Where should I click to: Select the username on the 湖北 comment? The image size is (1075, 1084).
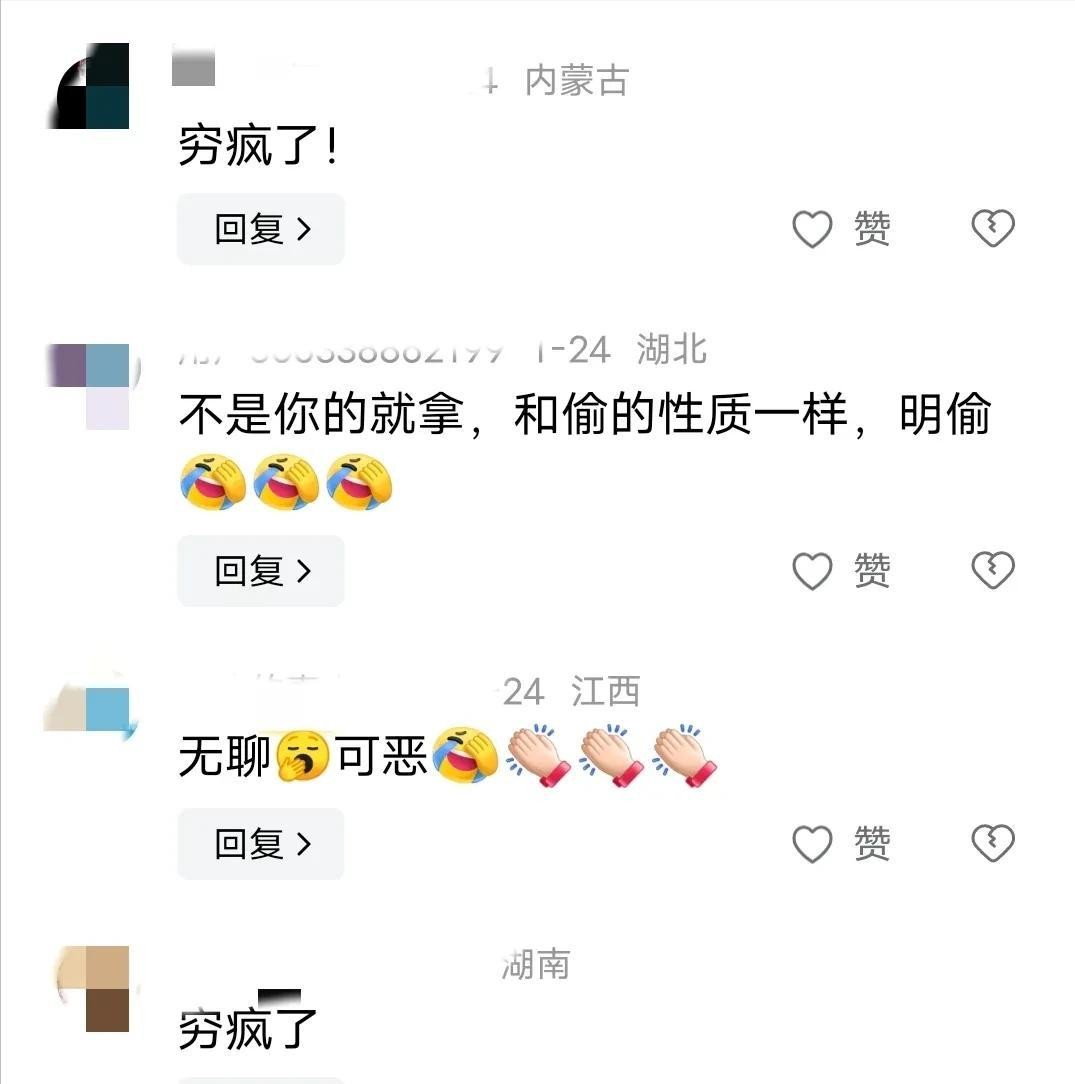pos(340,351)
